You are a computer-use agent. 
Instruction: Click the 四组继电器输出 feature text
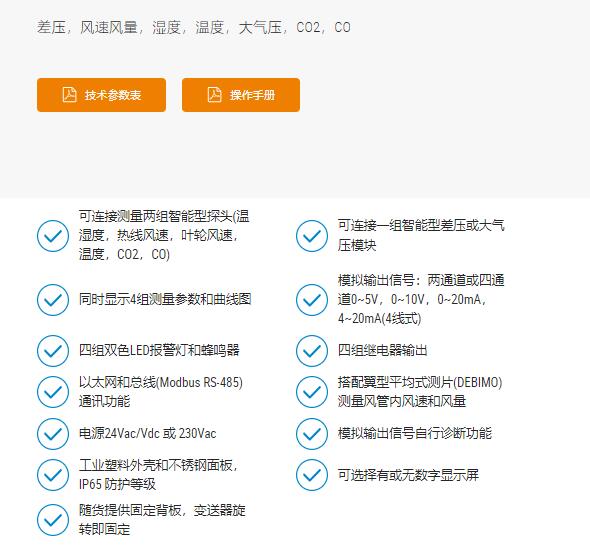point(382,350)
